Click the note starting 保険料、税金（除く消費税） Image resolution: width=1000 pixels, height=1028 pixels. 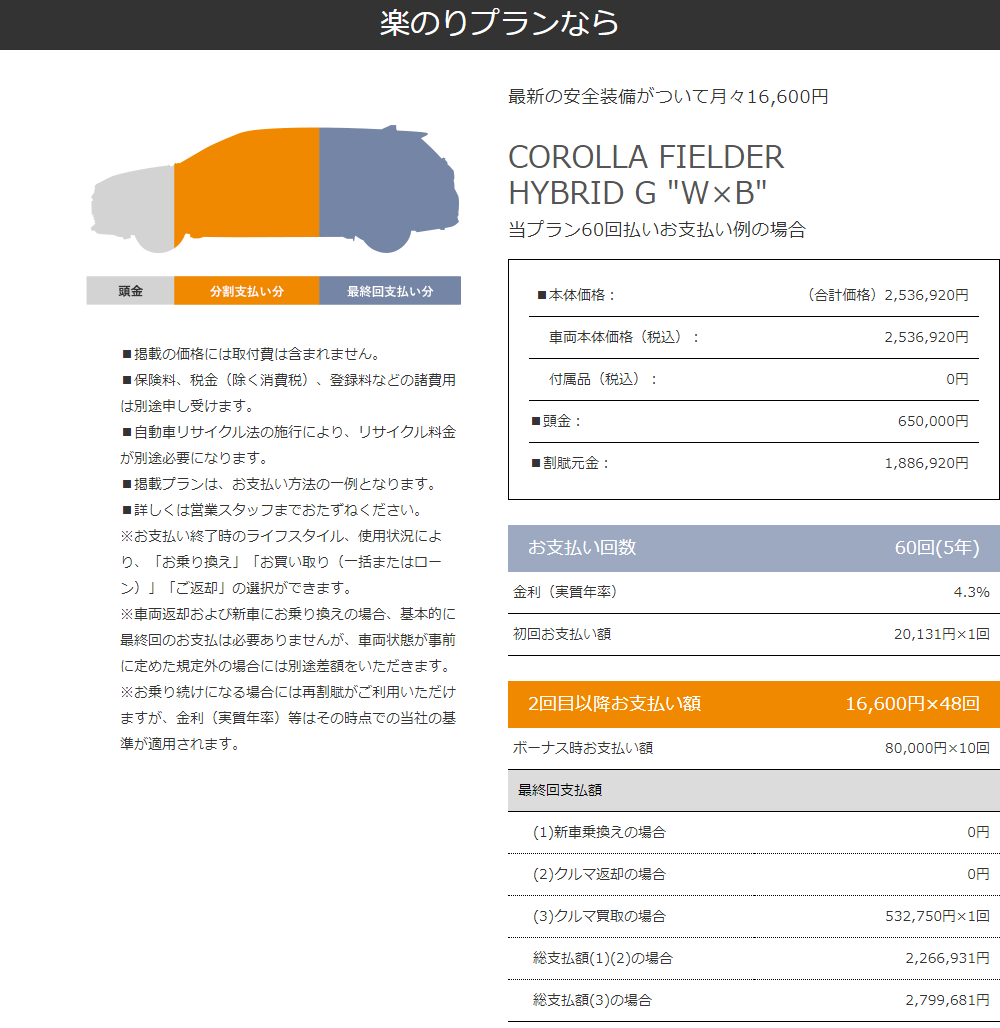[x=288, y=393]
